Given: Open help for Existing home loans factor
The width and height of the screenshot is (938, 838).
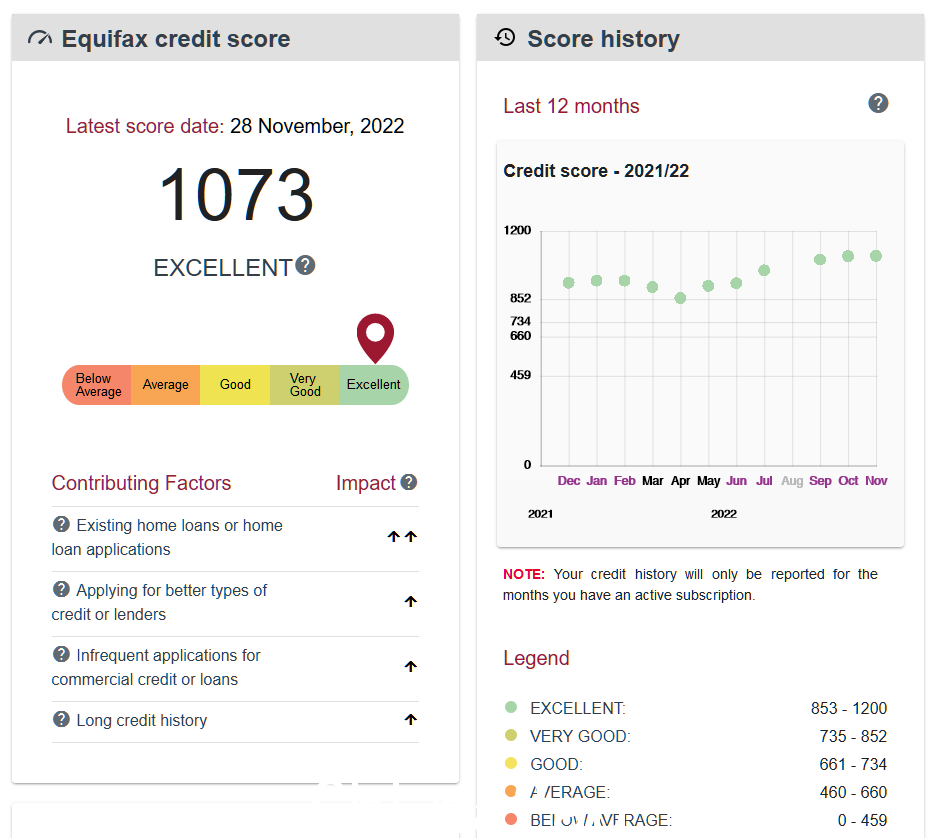Looking at the screenshot, I should pyautogui.click(x=61, y=525).
